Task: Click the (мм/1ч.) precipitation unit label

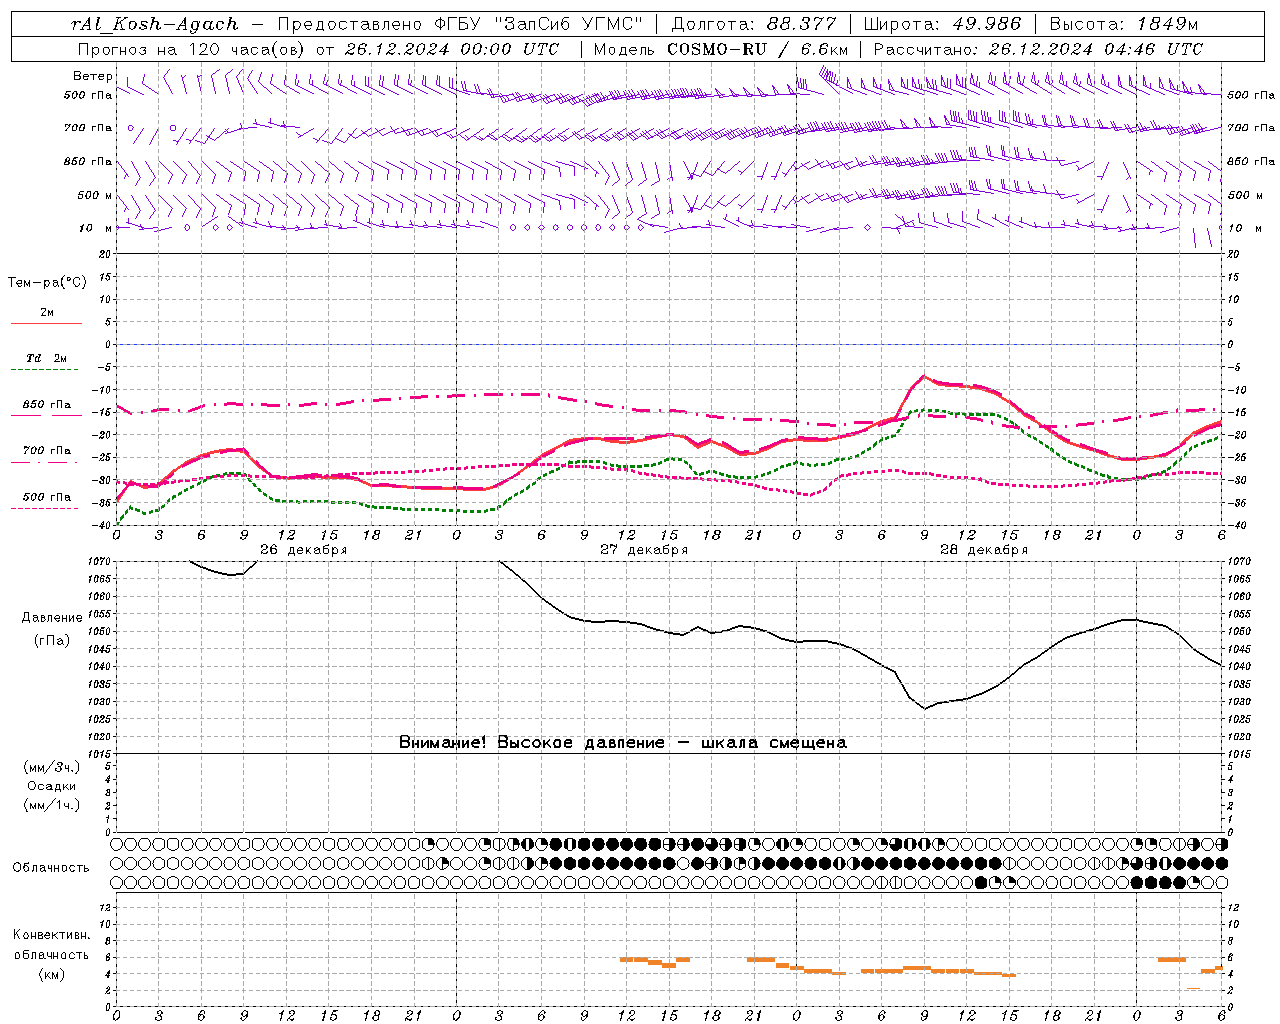Action: click(x=52, y=805)
